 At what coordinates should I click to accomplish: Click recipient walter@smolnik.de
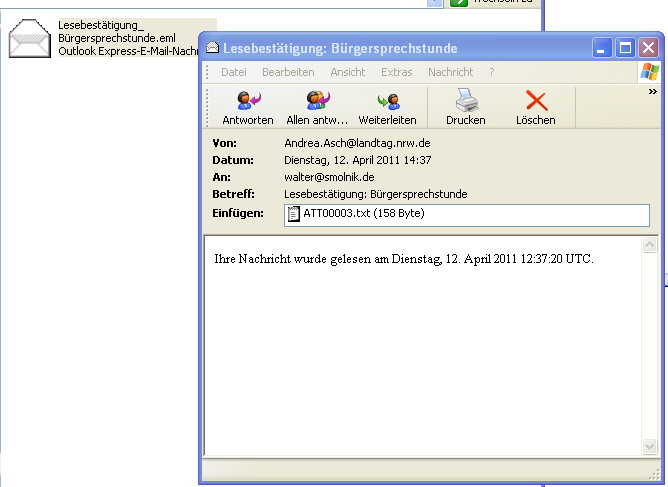tap(329, 177)
